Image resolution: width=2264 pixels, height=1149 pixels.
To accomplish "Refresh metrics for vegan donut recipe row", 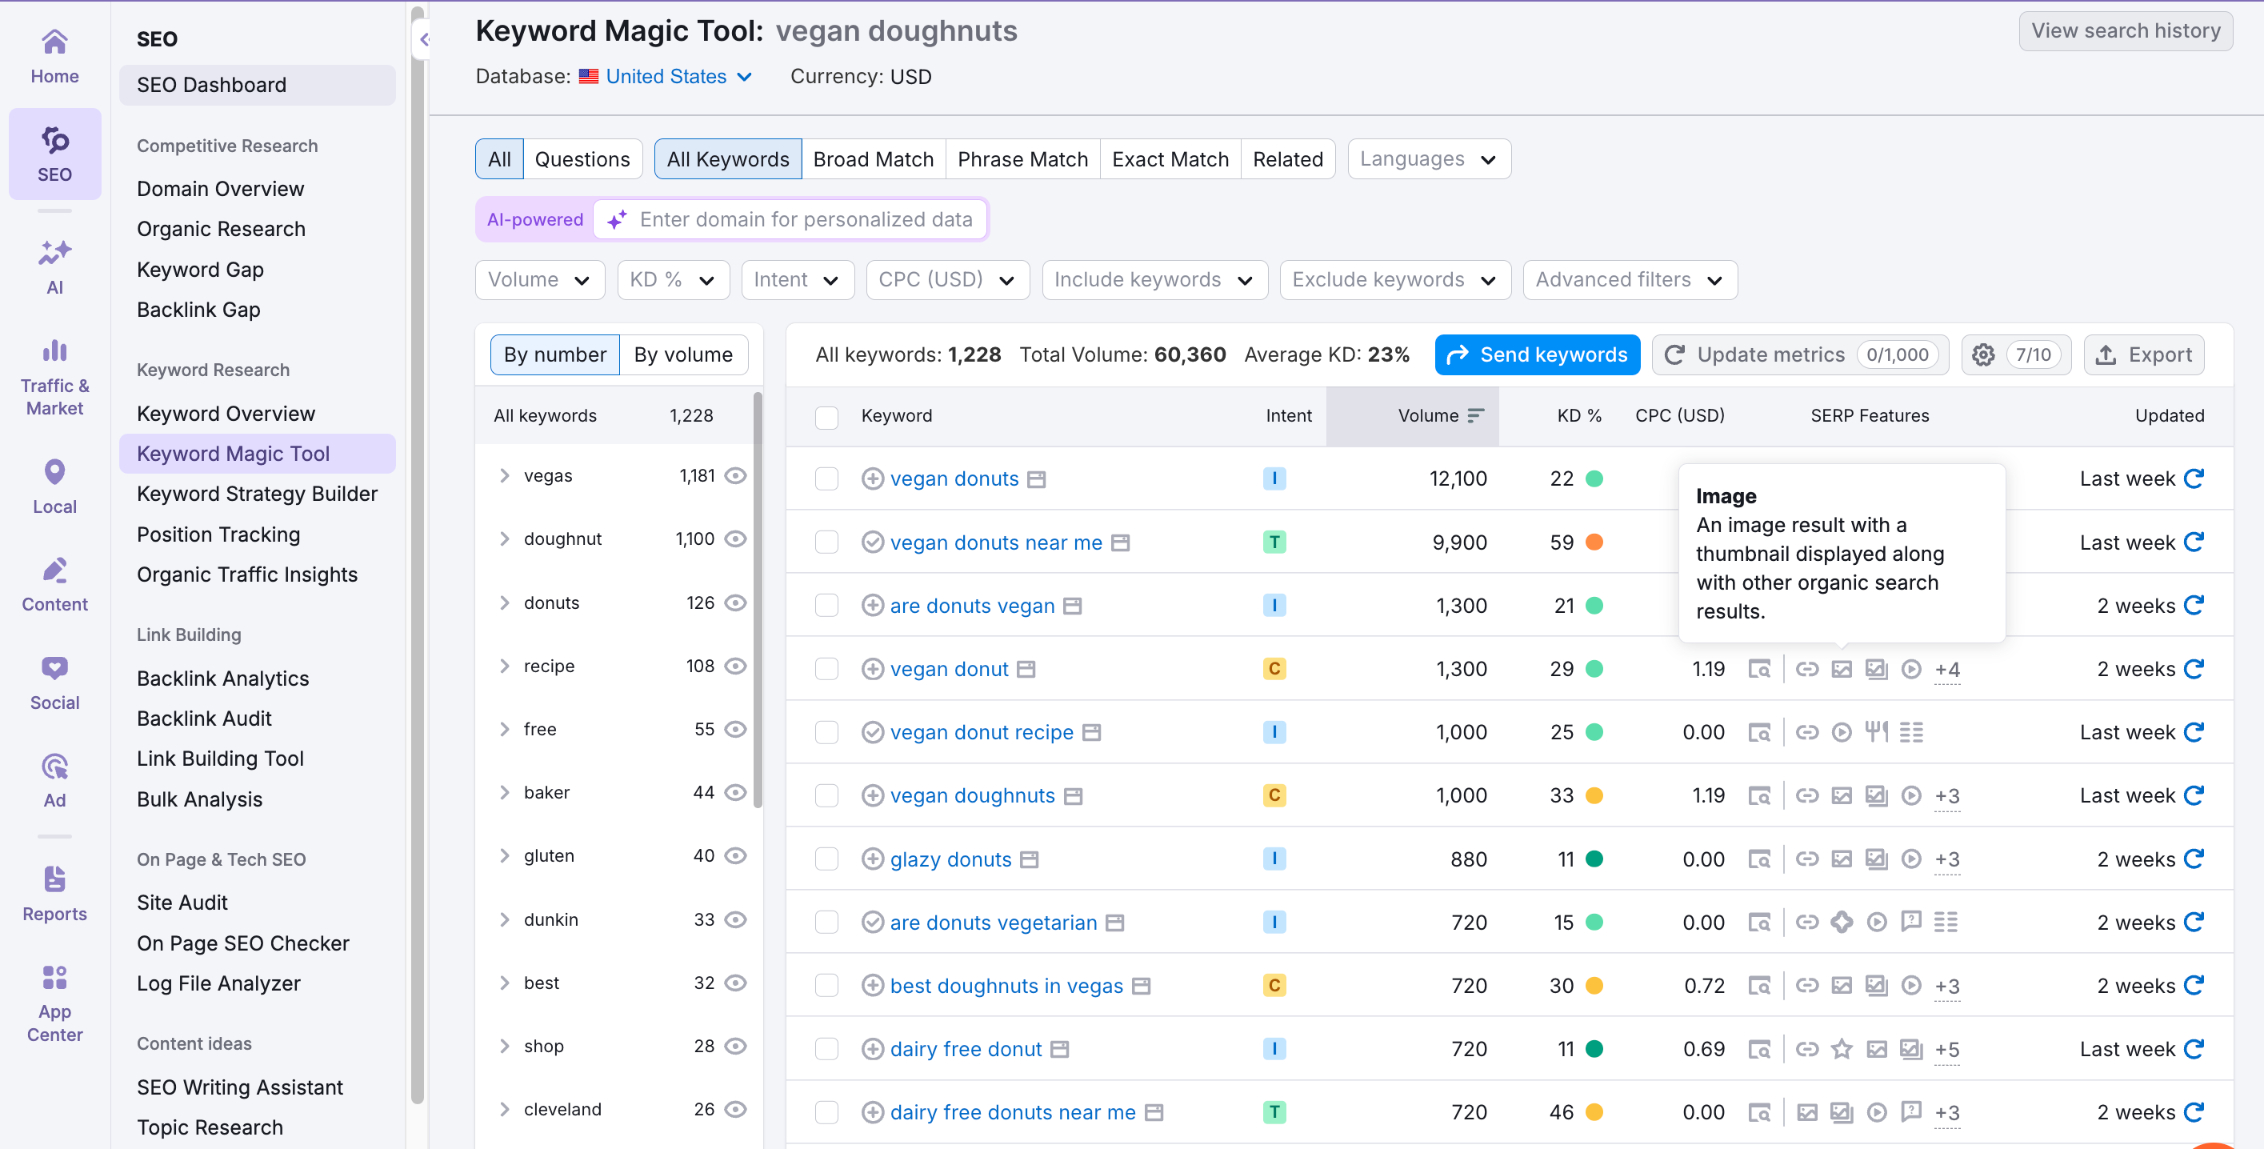I will 2194,732.
